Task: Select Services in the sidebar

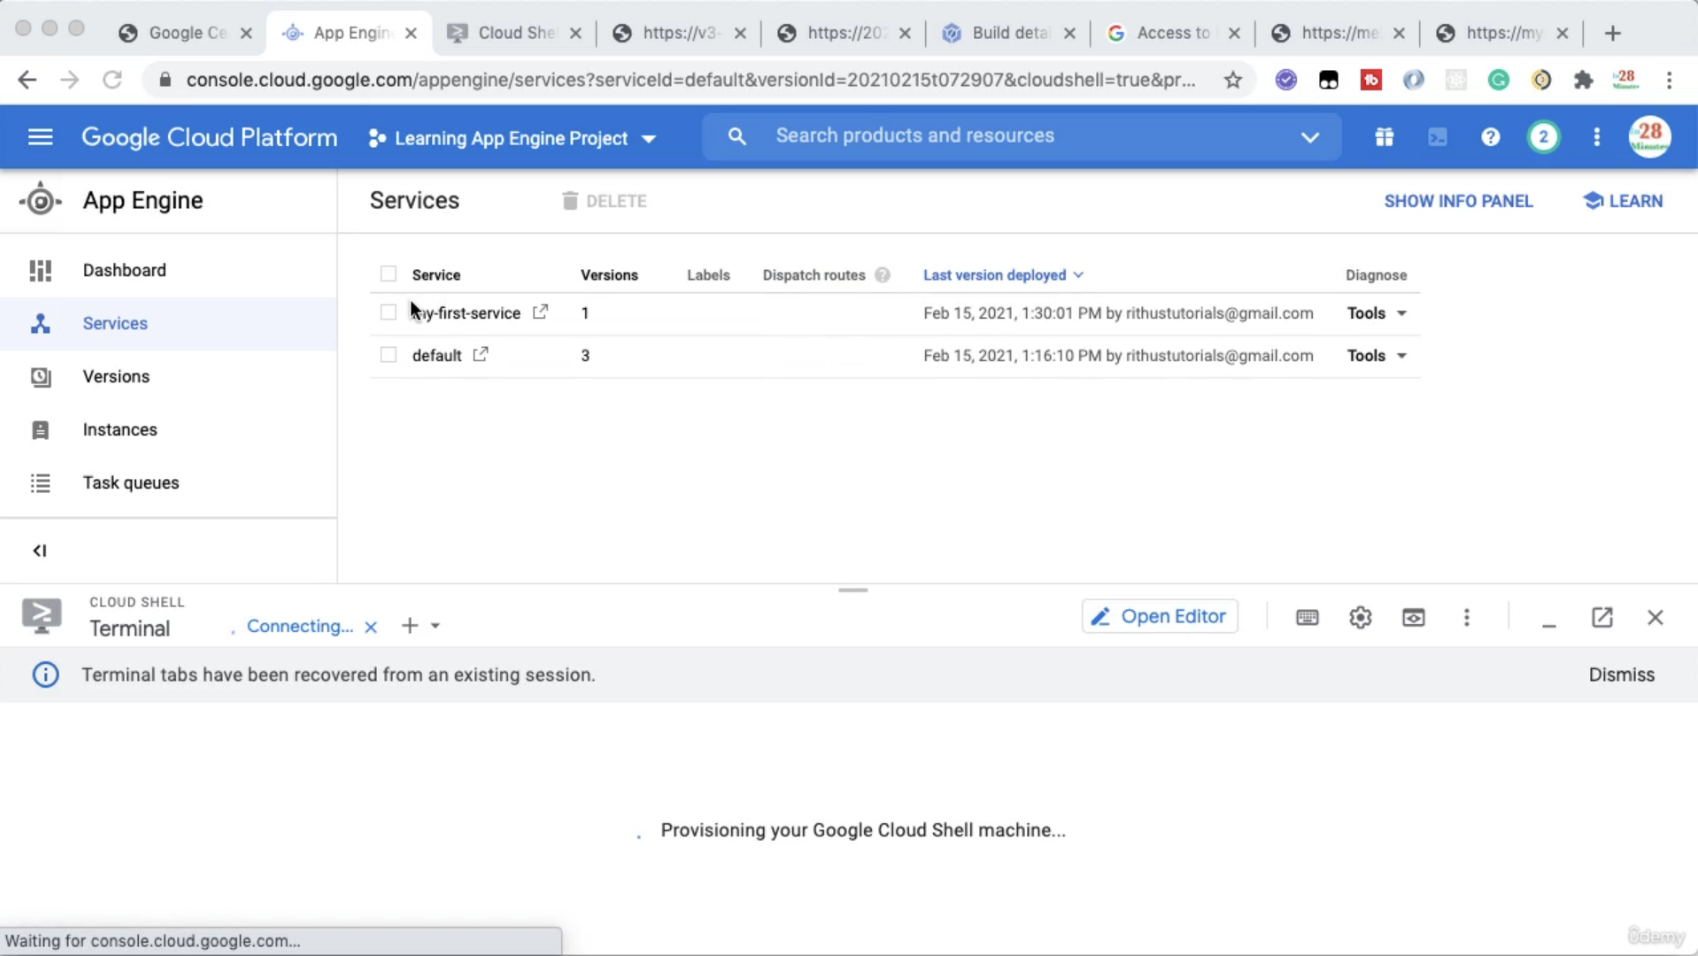Action: point(168,323)
